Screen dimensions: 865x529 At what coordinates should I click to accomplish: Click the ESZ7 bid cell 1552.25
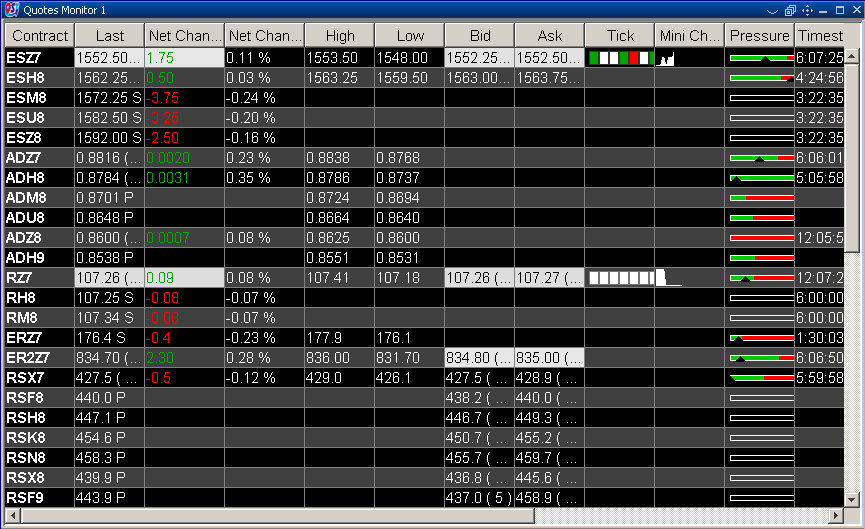click(480, 58)
